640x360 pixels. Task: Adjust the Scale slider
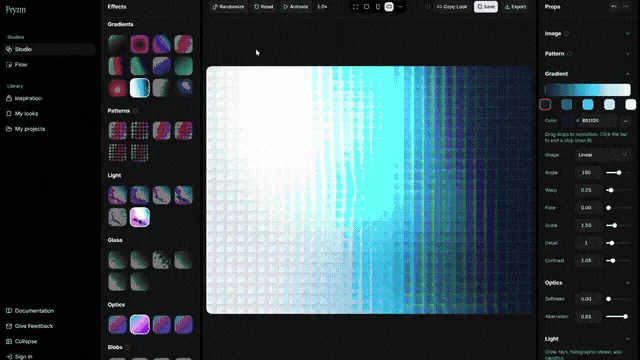pyautogui.click(x=618, y=225)
